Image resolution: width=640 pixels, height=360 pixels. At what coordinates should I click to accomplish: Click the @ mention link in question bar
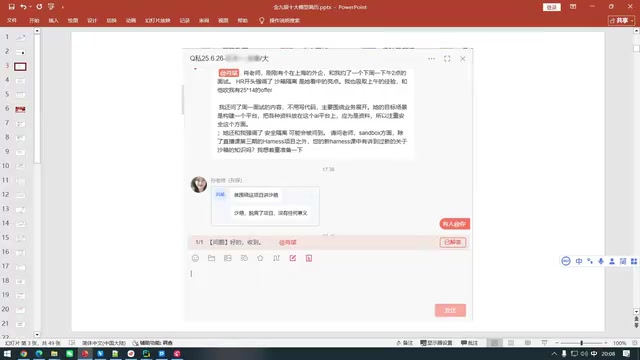287,242
